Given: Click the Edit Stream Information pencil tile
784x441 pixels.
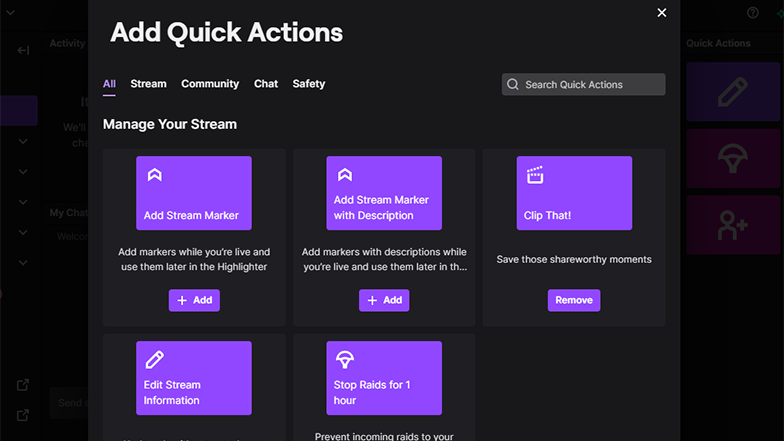Looking at the screenshot, I should (194, 378).
